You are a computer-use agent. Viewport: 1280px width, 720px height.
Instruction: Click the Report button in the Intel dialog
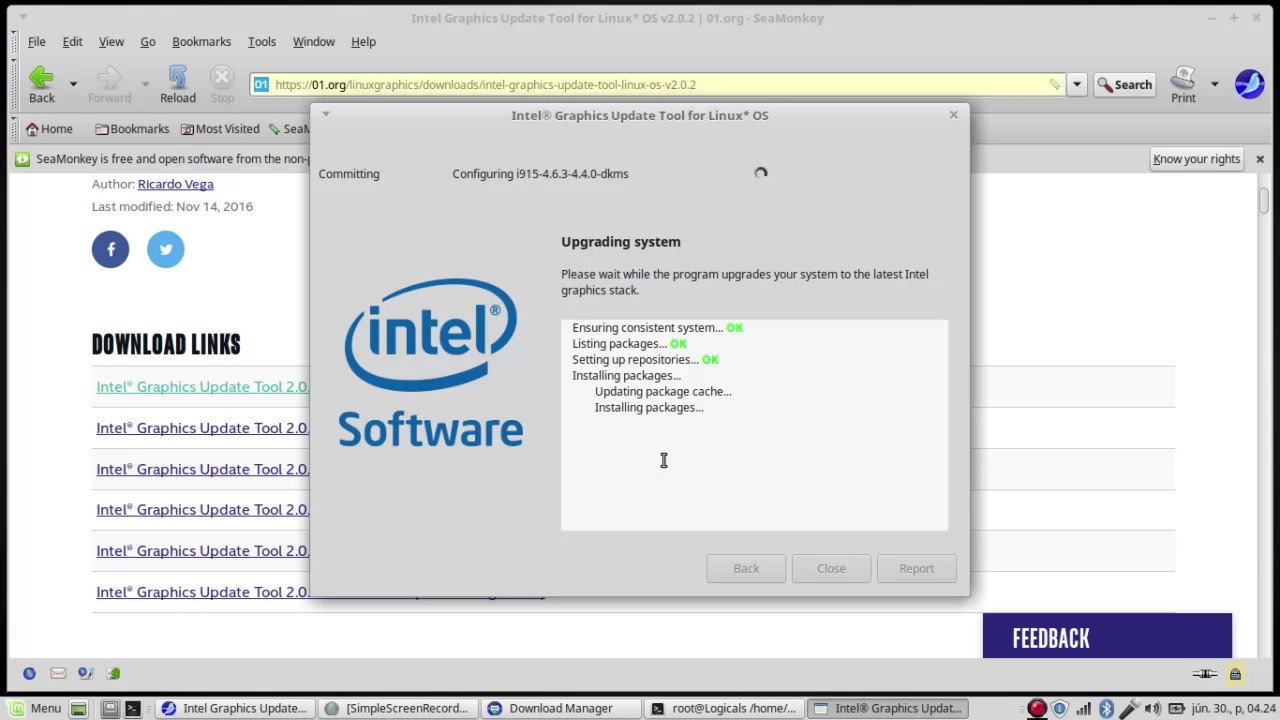click(x=916, y=568)
